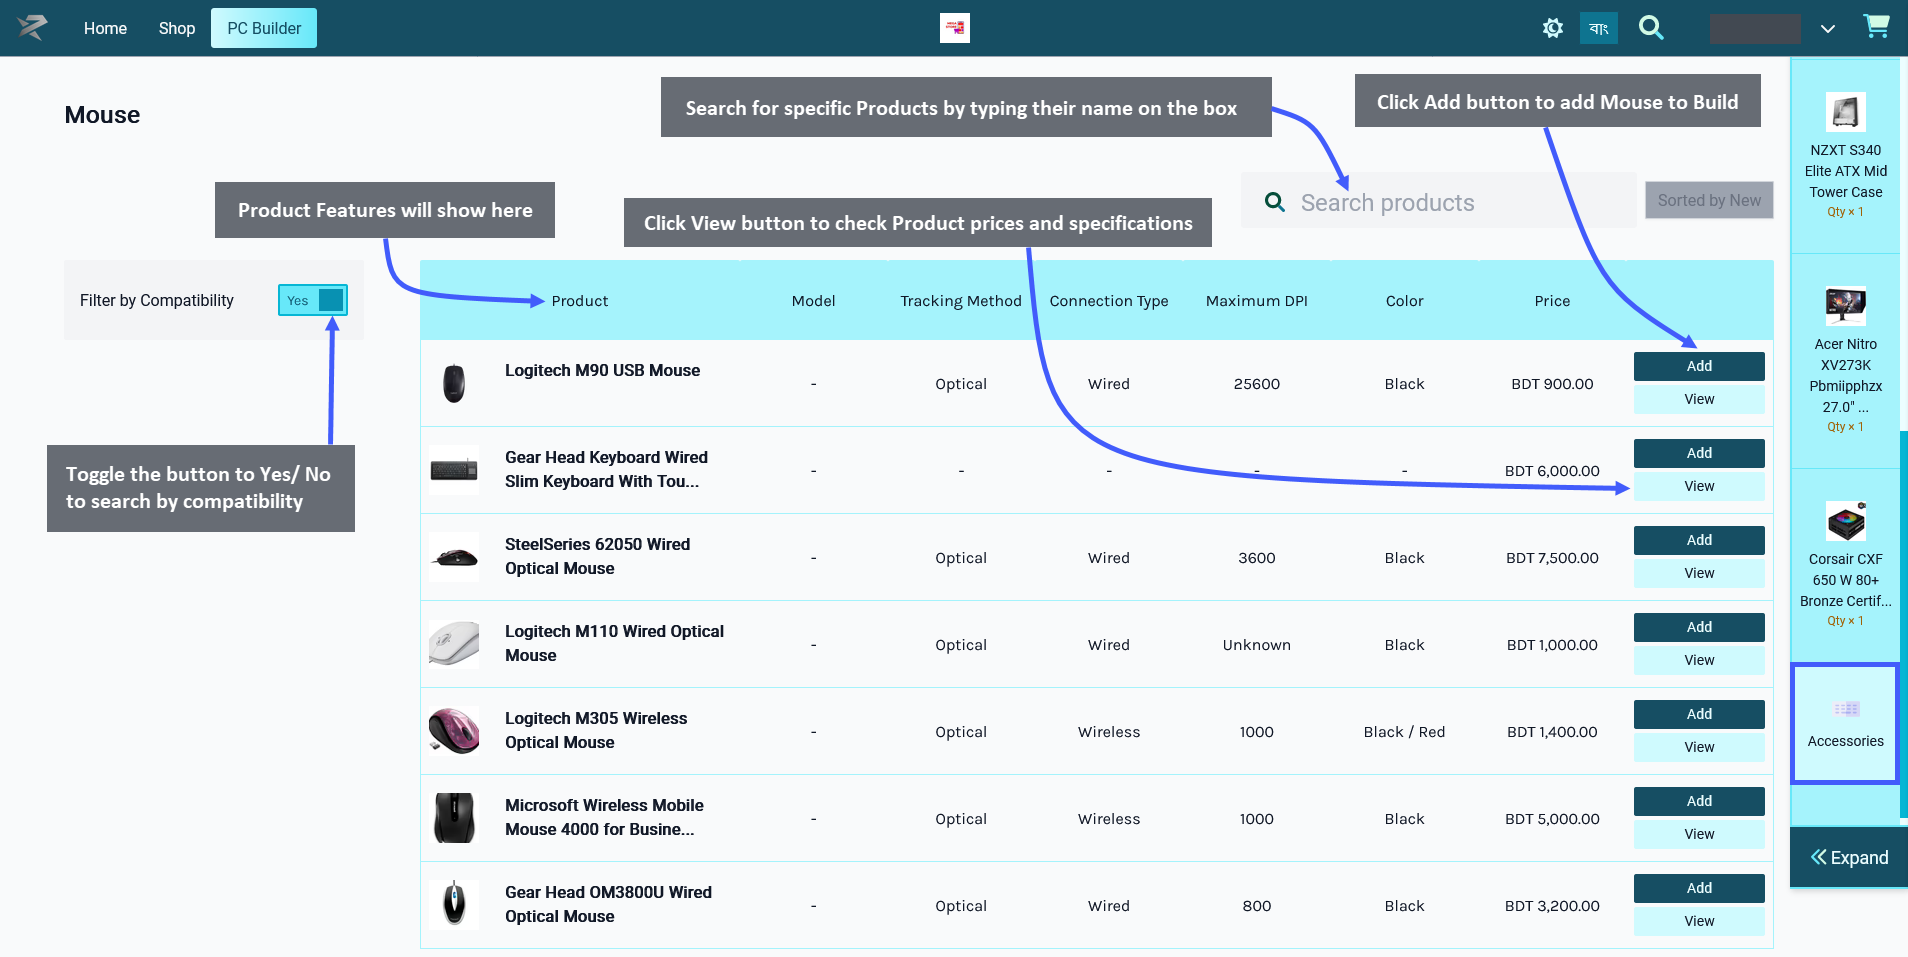
Task: Click the Connection Type column header
Action: click(1109, 301)
